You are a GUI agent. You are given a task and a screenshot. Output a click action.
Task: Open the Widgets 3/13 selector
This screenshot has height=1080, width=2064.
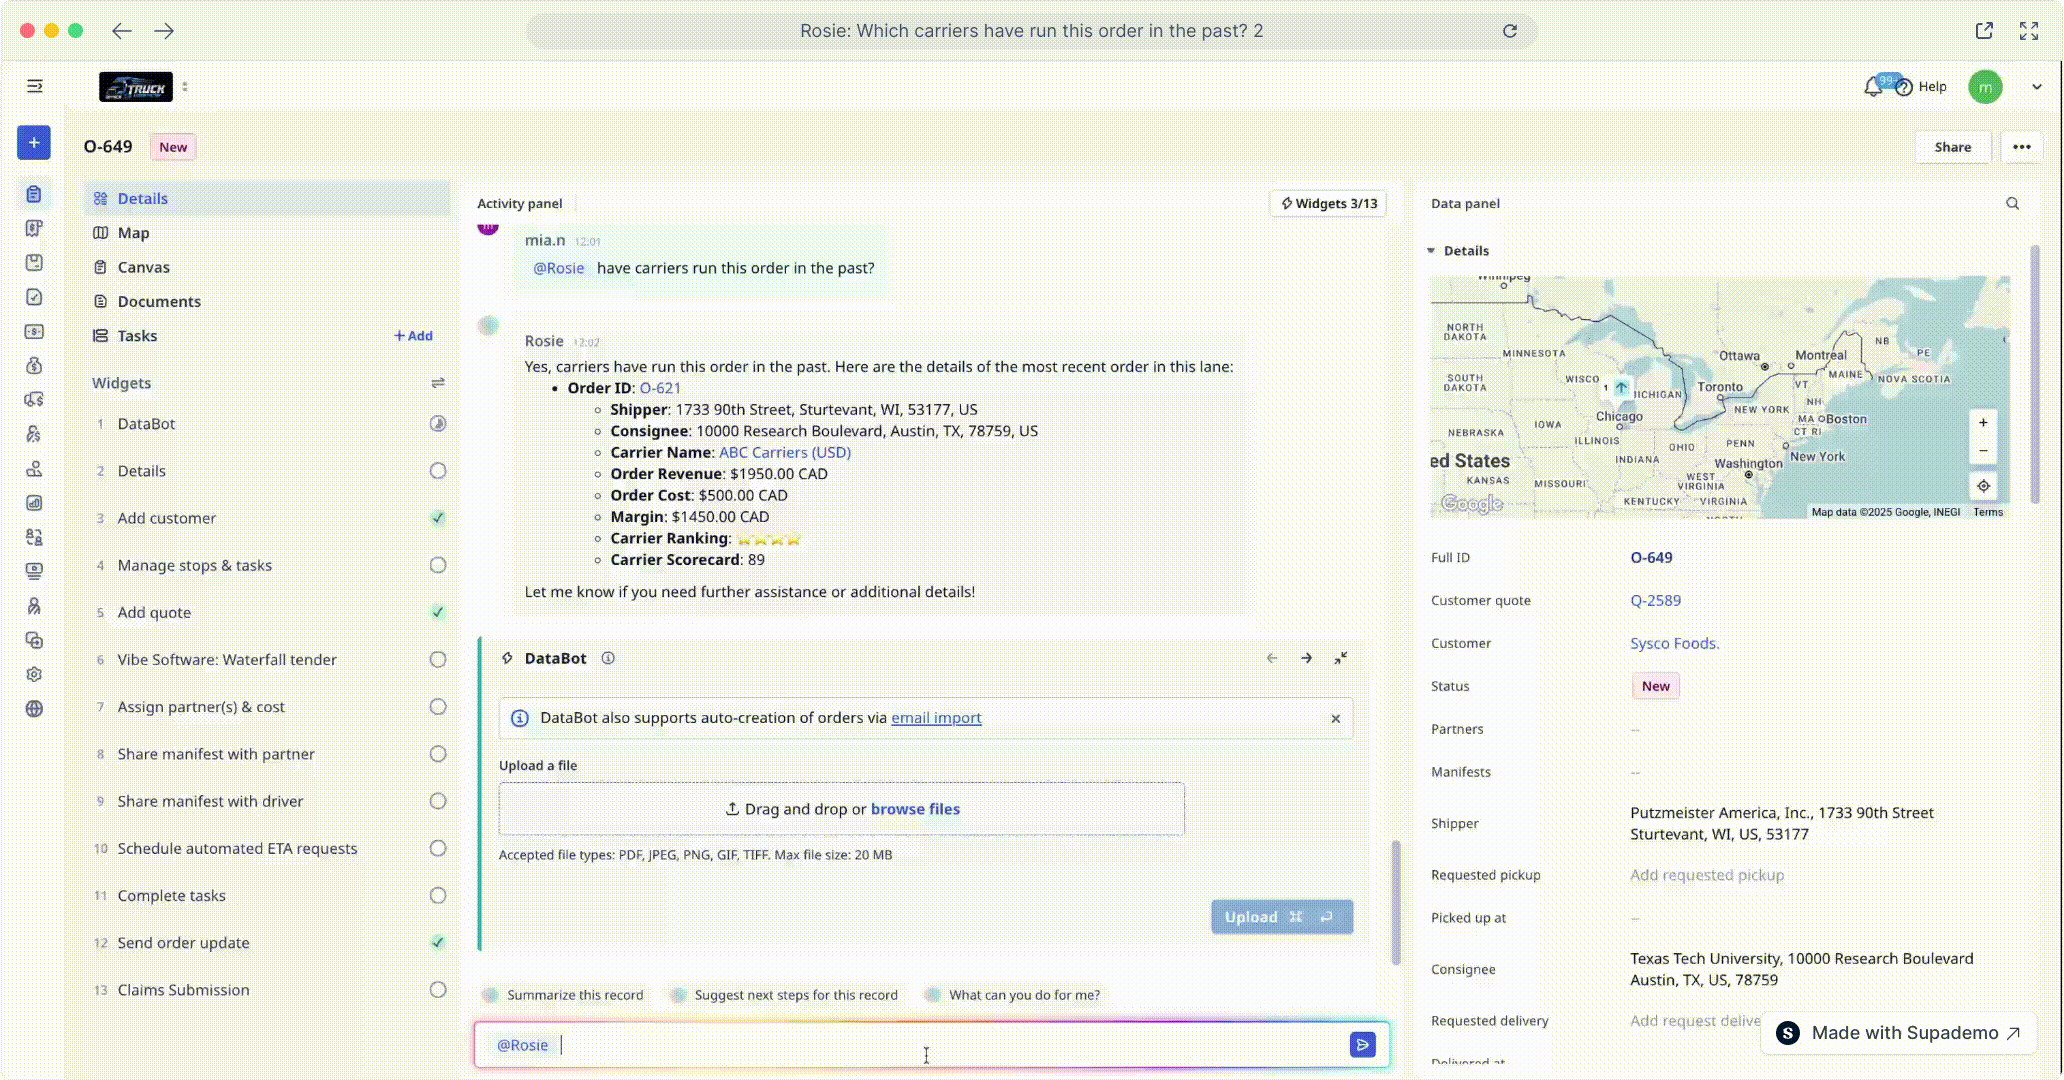1328,203
